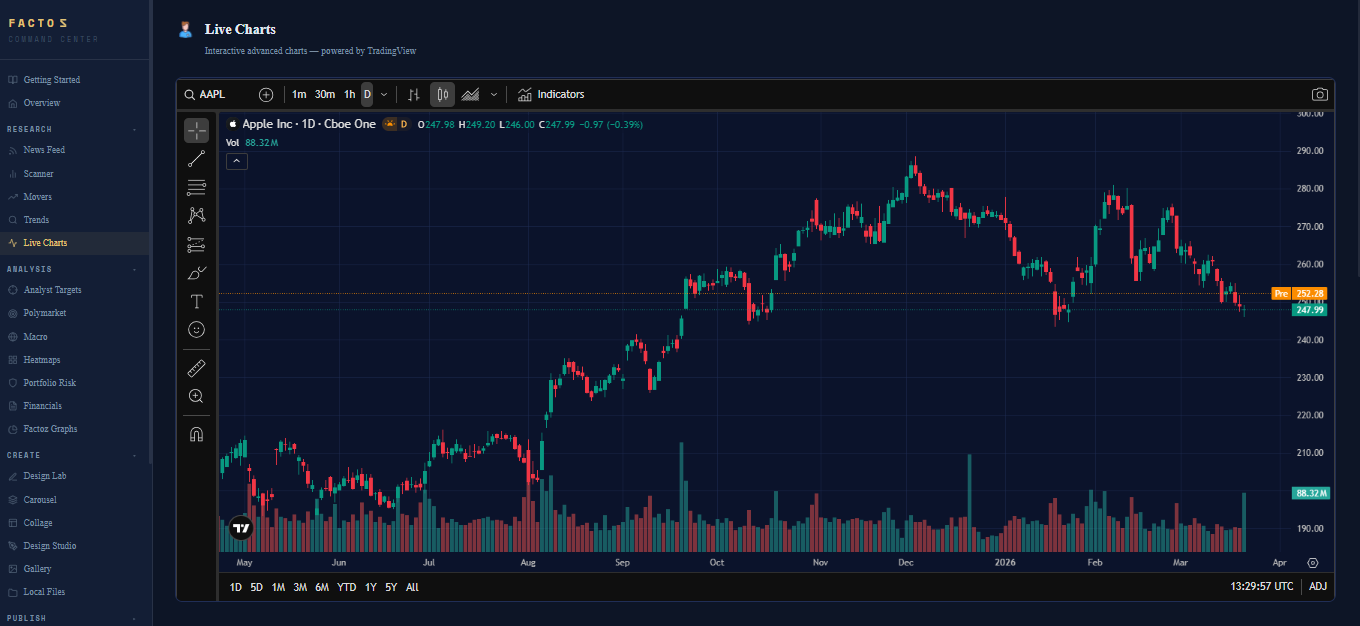Screen dimensions: 1360x626
Task: Open the Fibonacci retracement tool
Action: (196, 186)
